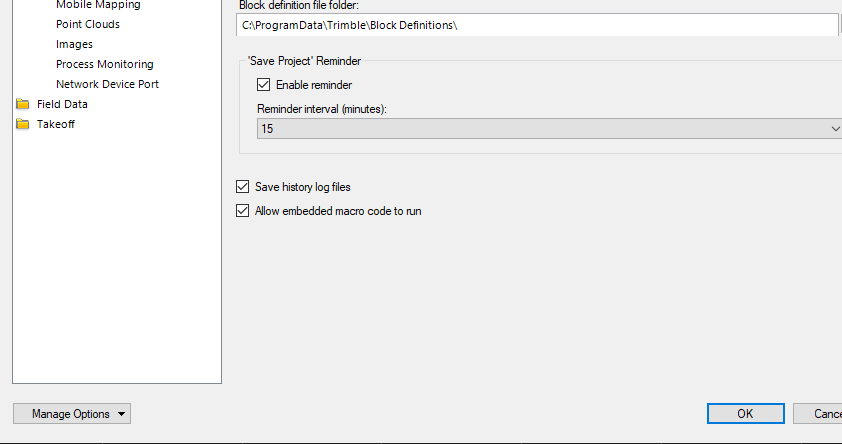Click the Field Data folder icon
Screen dimensions: 842x444
[22, 104]
